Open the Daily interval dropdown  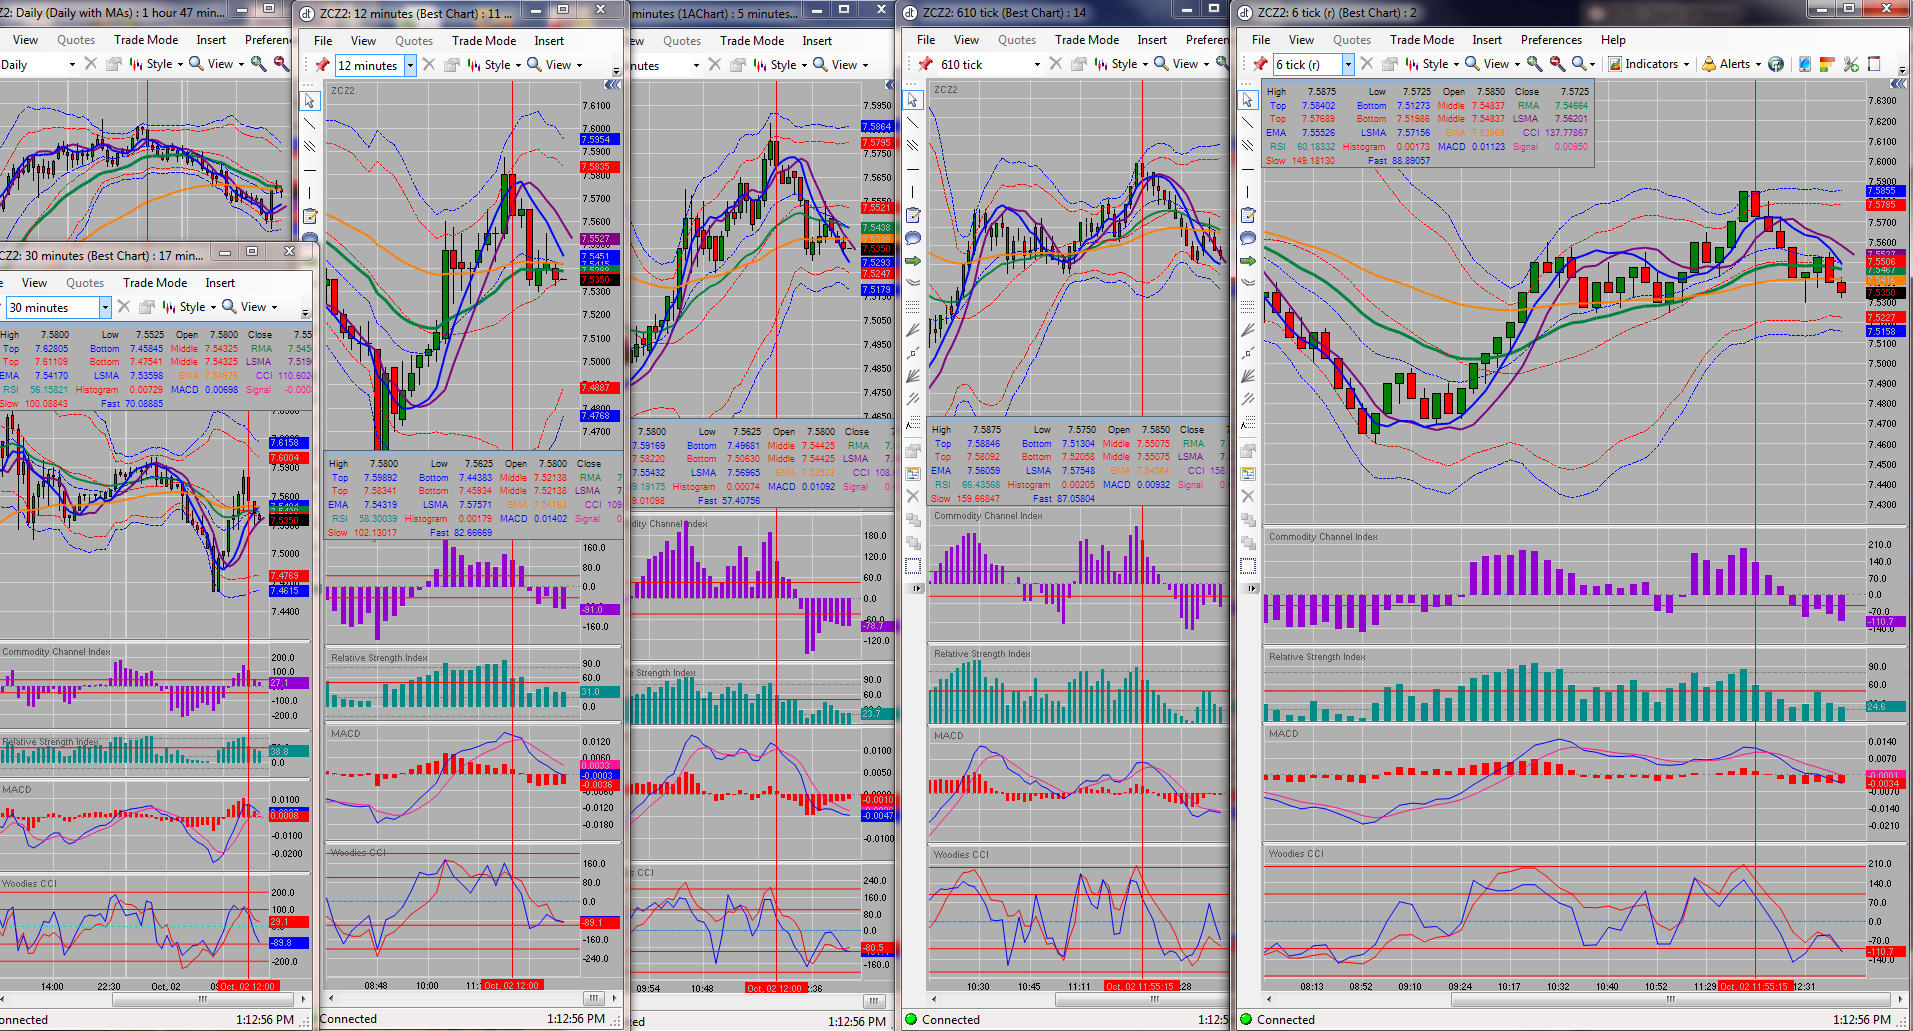72,64
